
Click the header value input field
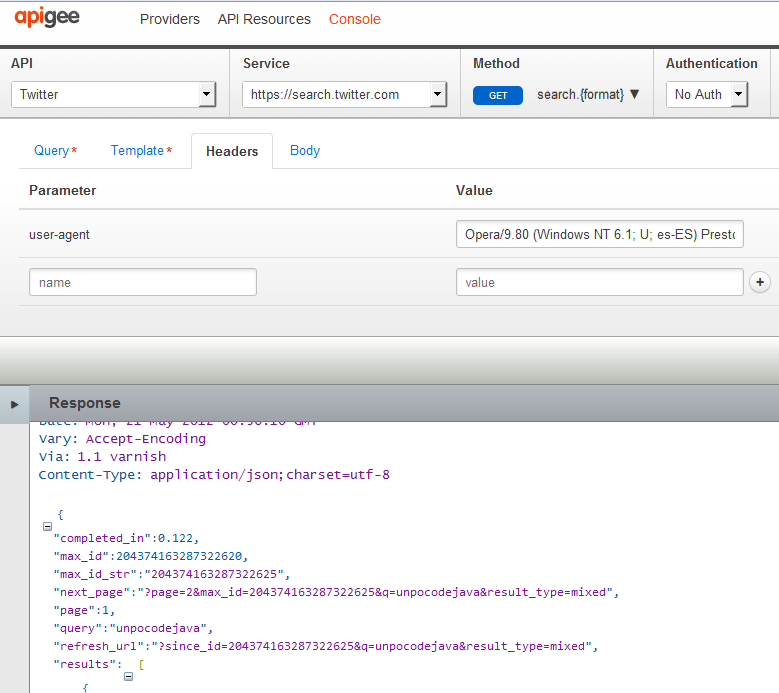tap(599, 283)
